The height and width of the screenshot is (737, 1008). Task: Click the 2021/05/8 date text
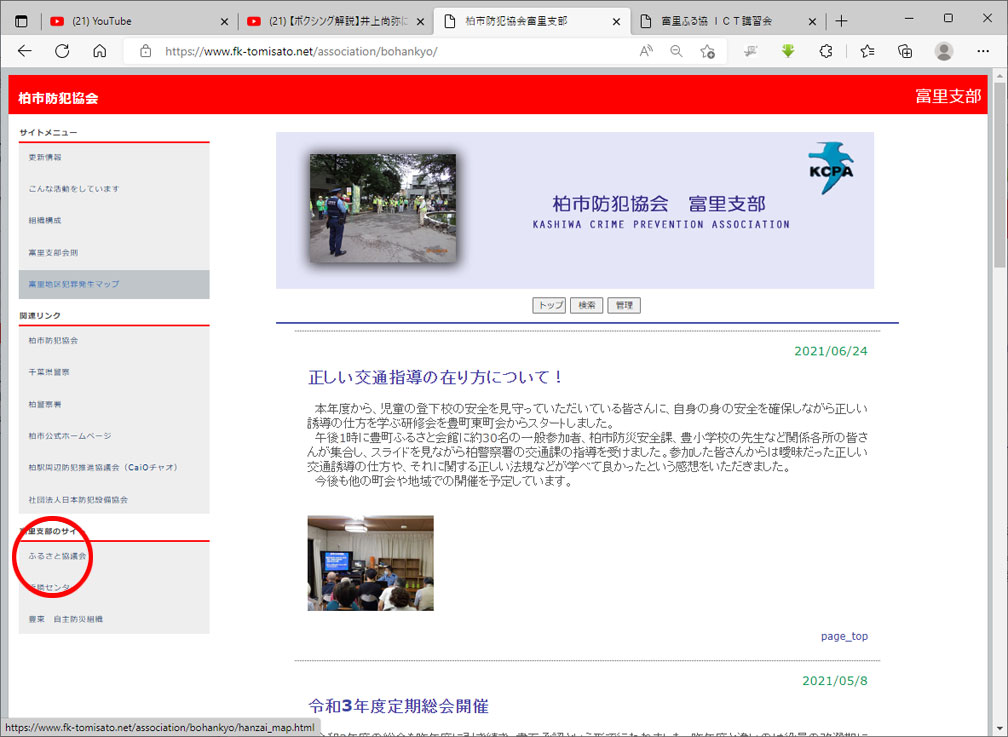(834, 680)
